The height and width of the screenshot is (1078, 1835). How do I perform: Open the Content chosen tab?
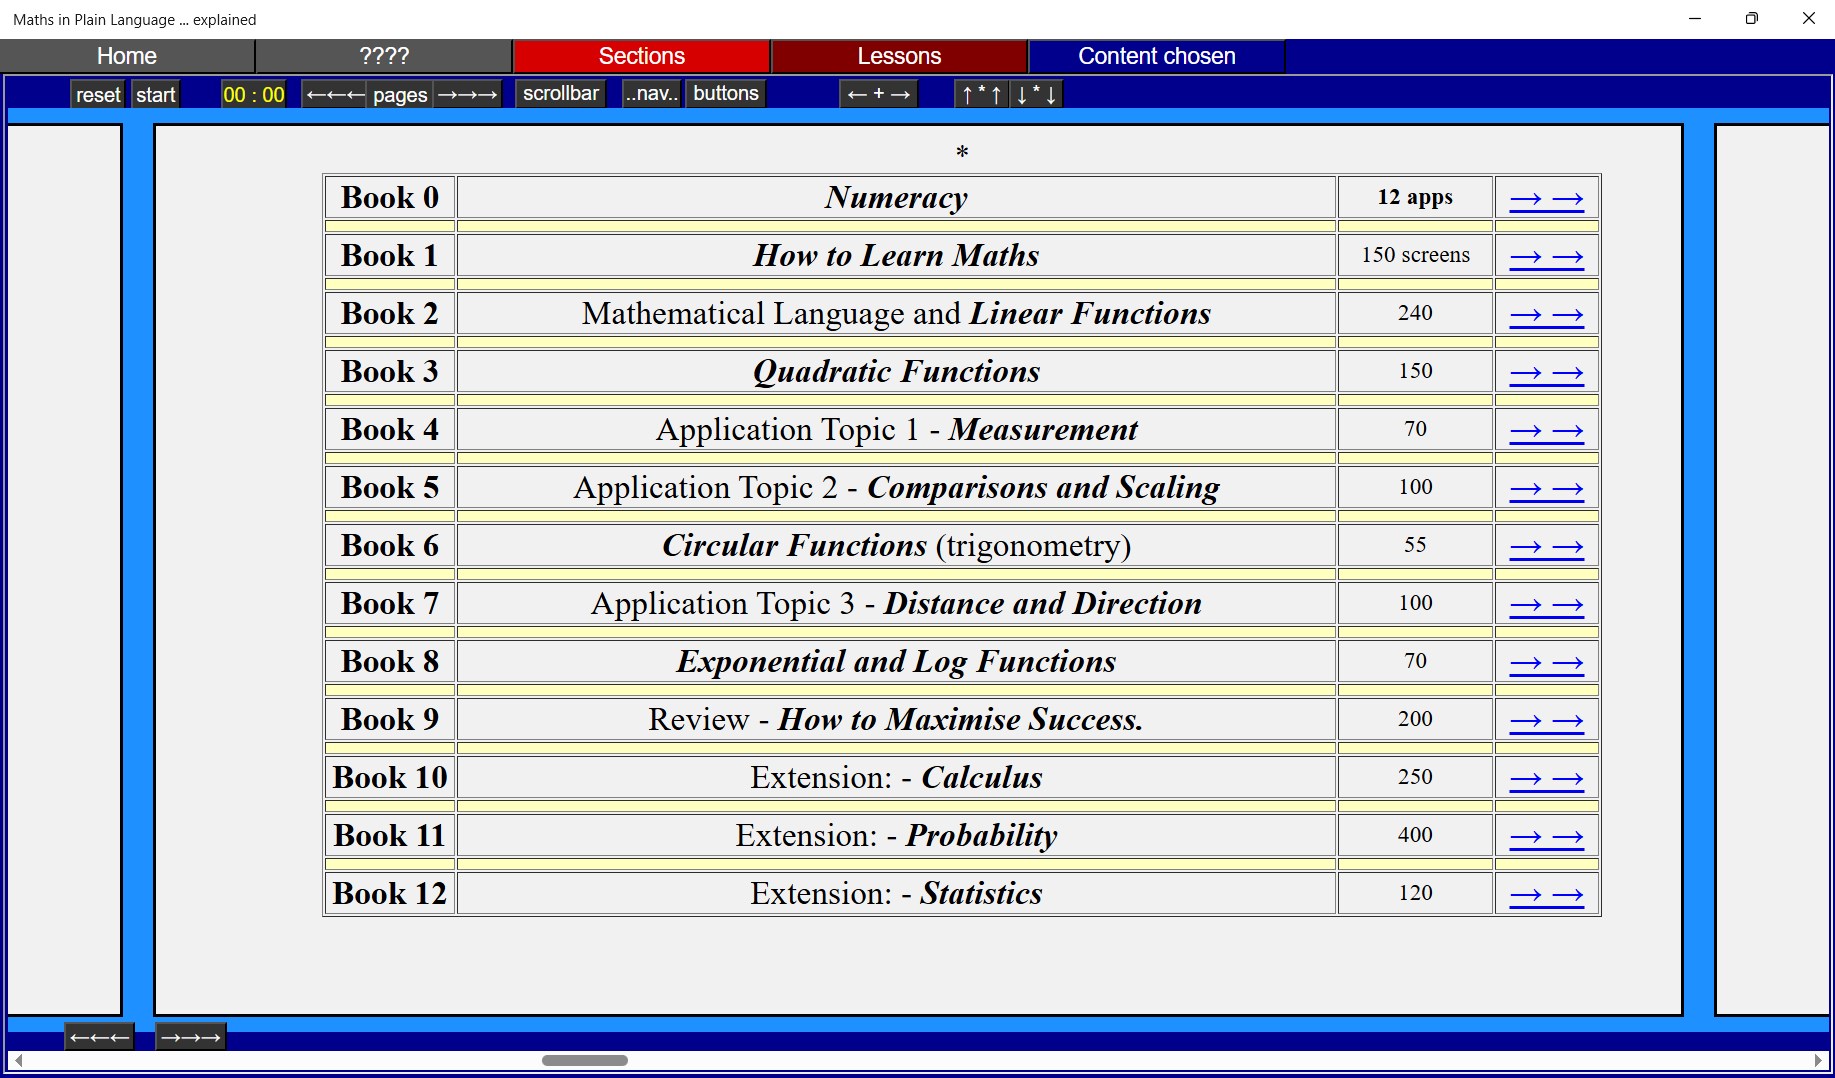click(1157, 56)
